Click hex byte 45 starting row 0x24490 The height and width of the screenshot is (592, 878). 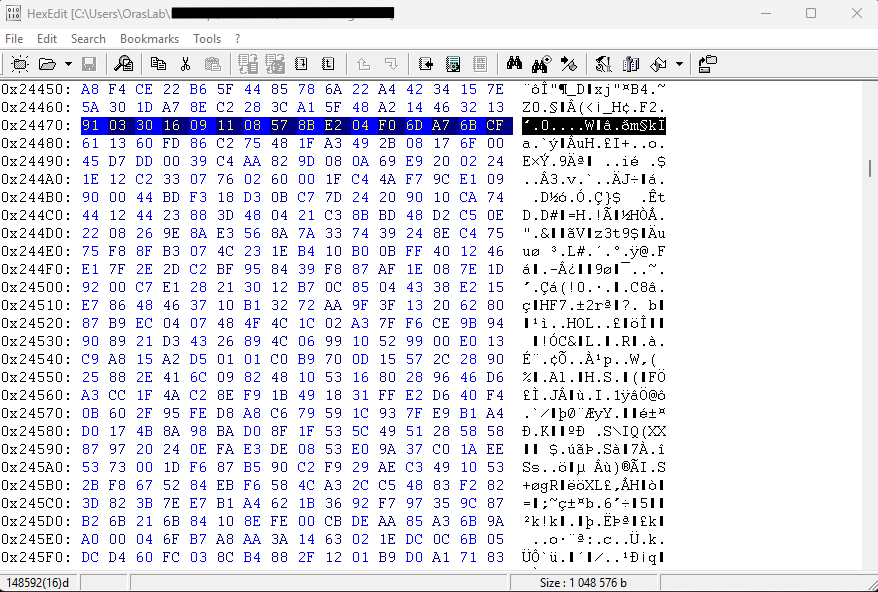tap(90, 161)
